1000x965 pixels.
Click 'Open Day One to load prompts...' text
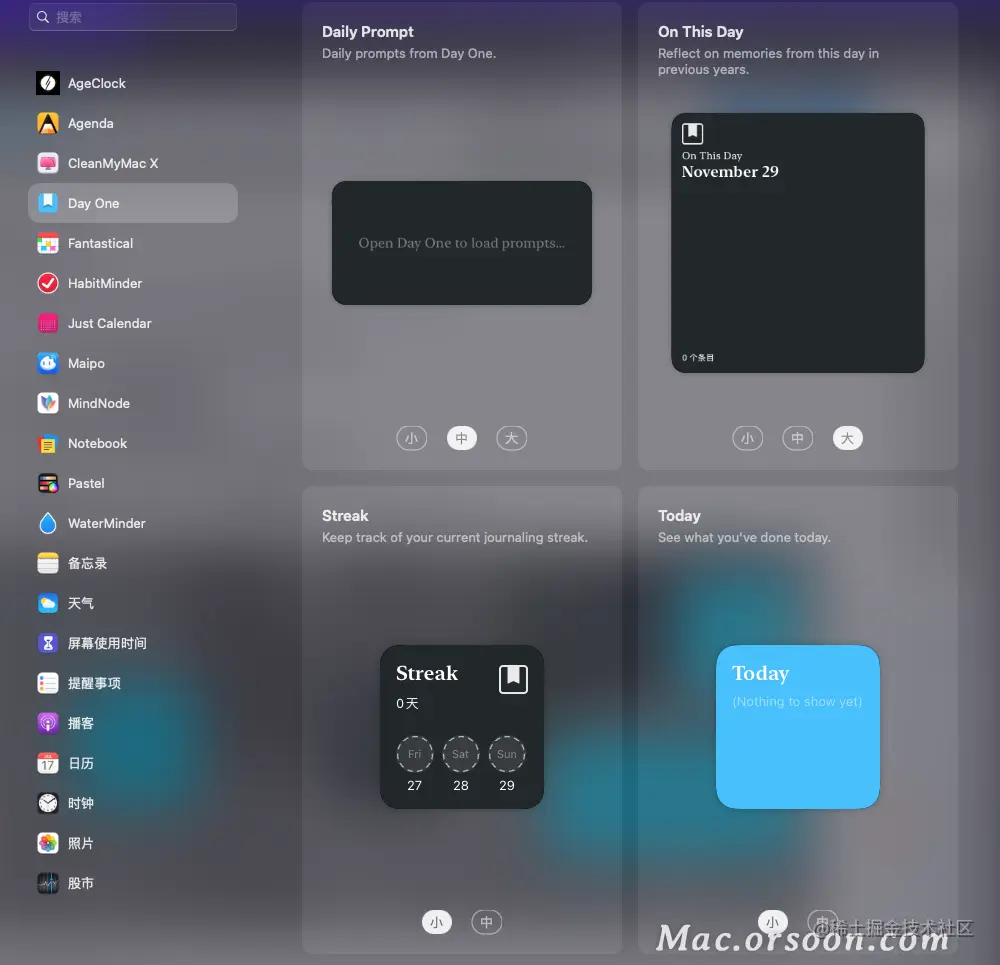pyautogui.click(x=462, y=243)
